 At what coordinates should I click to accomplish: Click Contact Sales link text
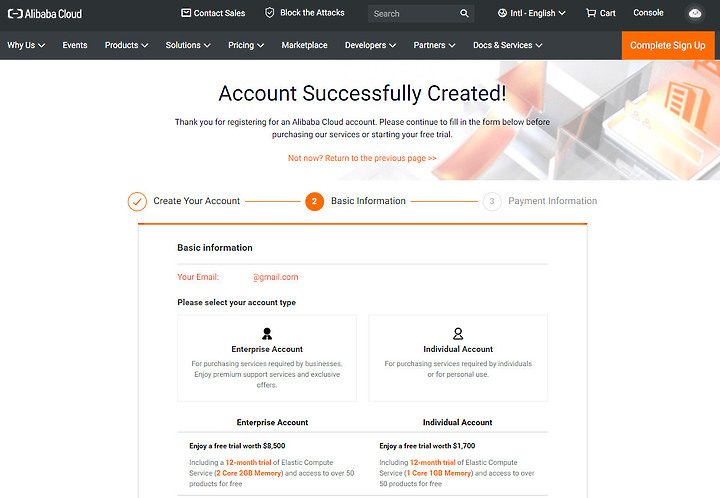click(219, 13)
